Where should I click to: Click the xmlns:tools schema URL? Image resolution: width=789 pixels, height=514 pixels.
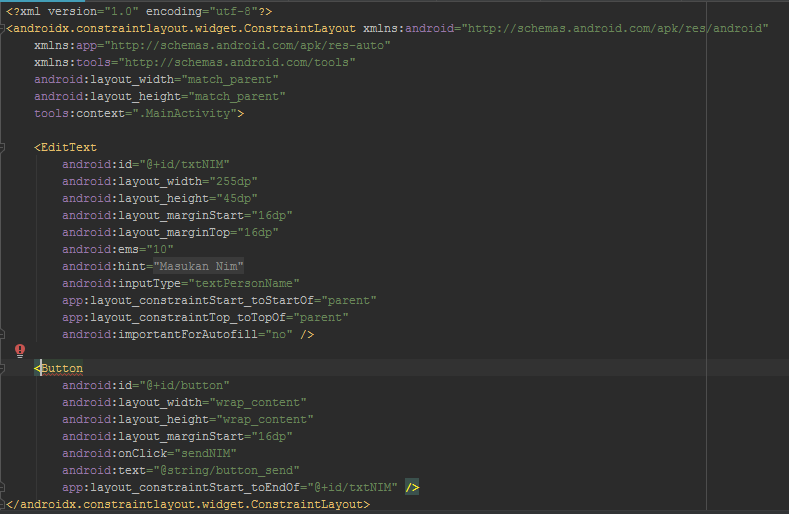point(236,62)
